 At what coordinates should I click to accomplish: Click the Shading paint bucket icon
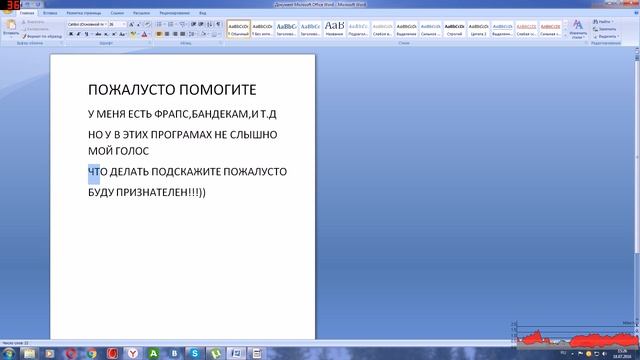pyautogui.click(x=203, y=34)
